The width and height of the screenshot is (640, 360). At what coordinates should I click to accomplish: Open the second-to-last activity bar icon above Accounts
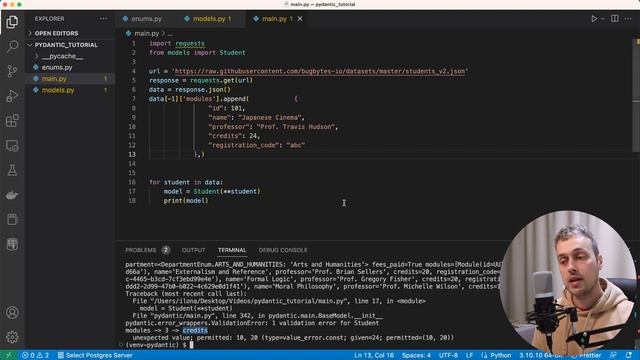pos(12,244)
